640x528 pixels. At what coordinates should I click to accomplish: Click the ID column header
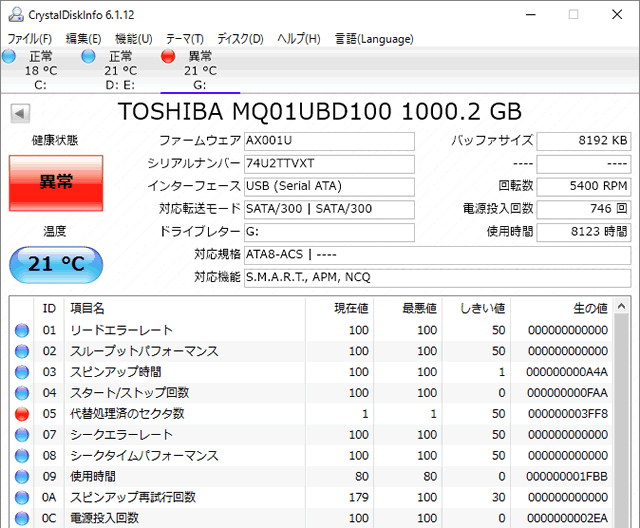pyautogui.click(x=49, y=308)
